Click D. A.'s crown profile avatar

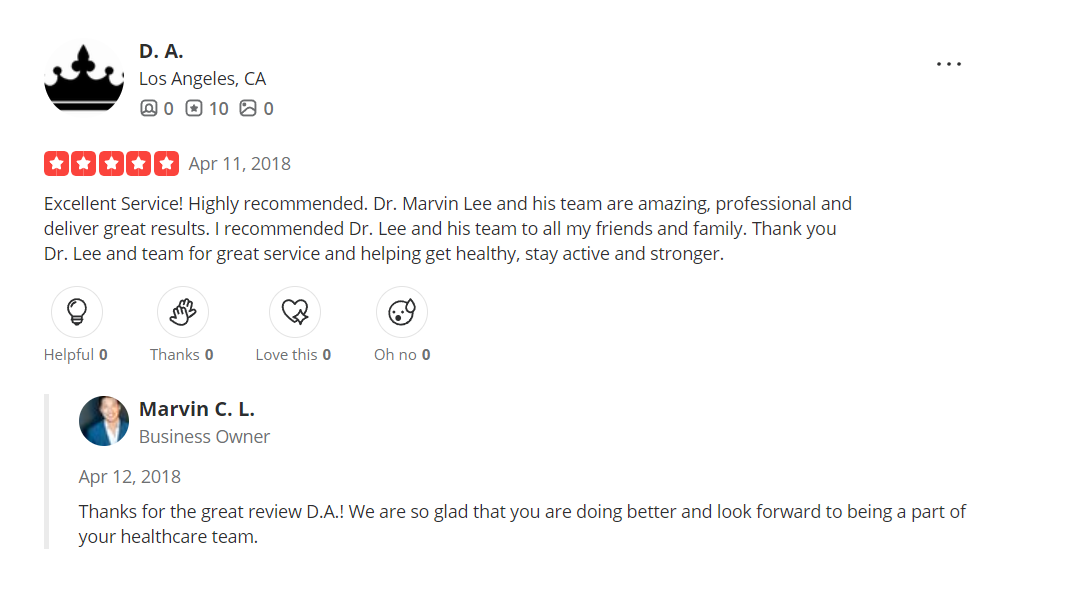[83, 78]
